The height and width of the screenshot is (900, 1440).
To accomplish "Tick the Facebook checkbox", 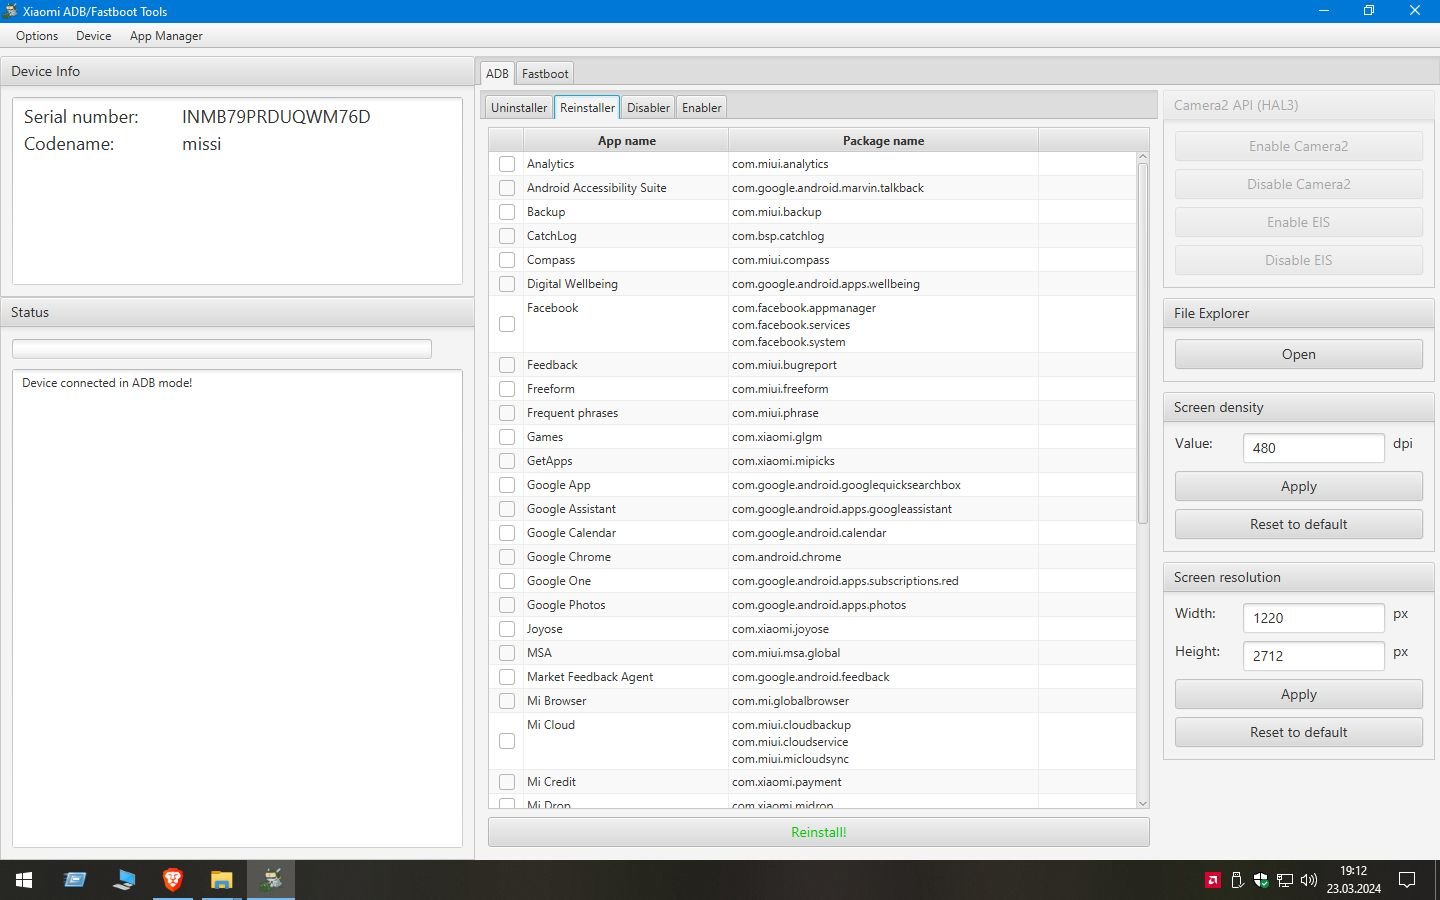I will 507,324.
